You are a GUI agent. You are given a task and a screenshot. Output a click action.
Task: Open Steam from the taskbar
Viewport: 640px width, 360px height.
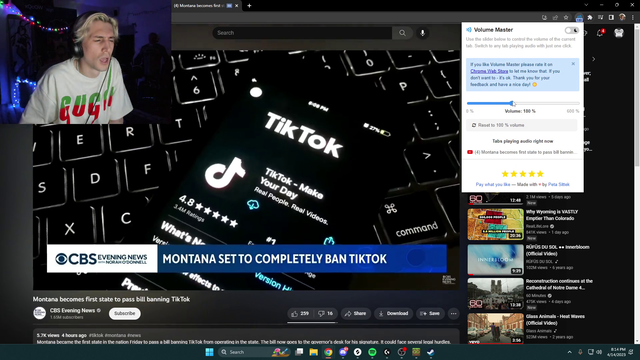(x=431, y=352)
